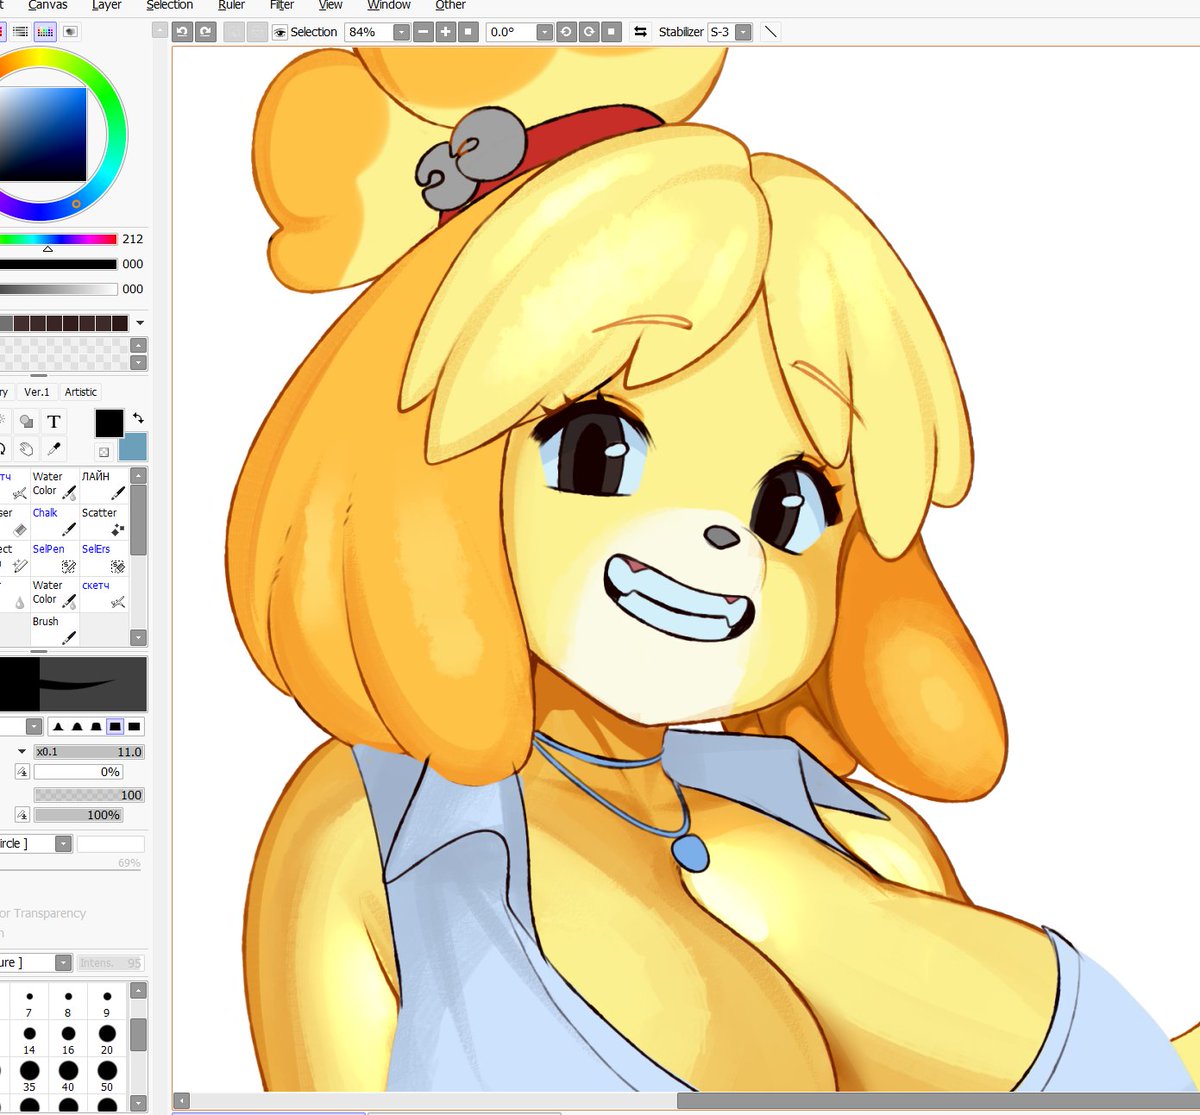
Task: Toggle the gray sliders list panel icon
Action: pyautogui.click(x=20, y=32)
